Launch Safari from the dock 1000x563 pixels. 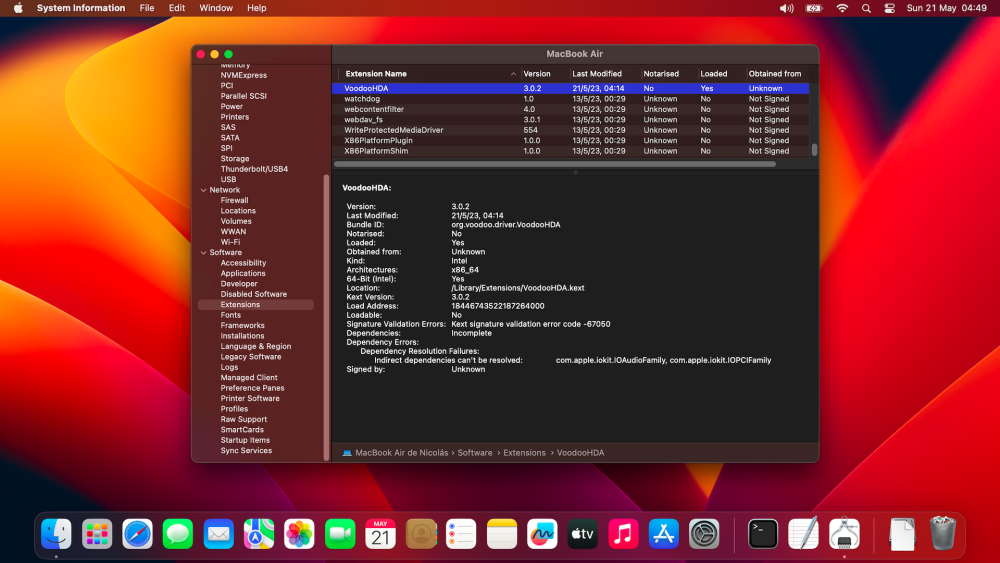[x=137, y=534]
